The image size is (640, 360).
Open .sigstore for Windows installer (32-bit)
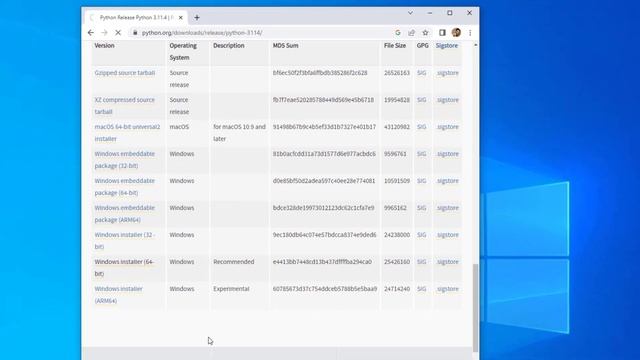coord(447,235)
